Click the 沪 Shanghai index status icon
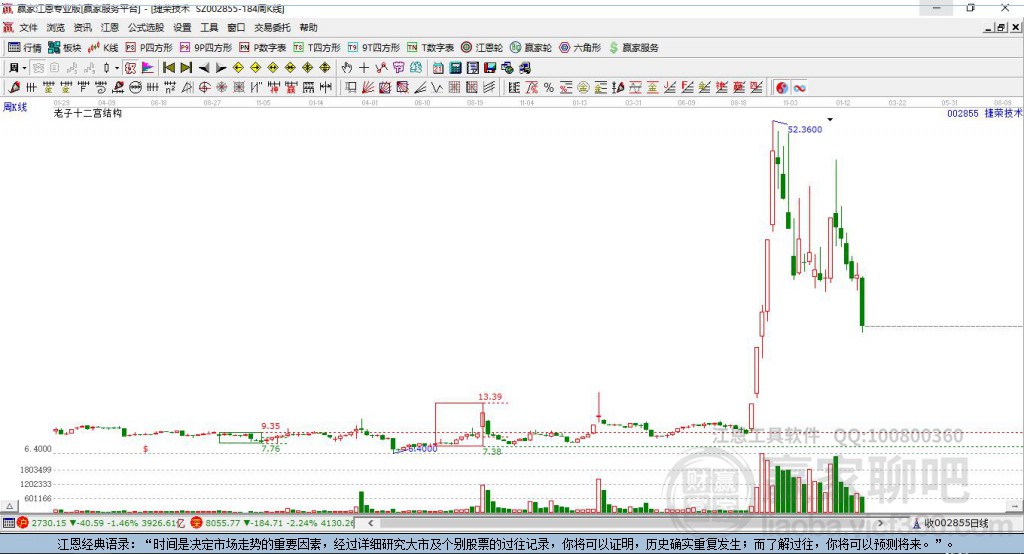This screenshot has width=1024, height=554. pyautogui.click(x=23, y=523)
